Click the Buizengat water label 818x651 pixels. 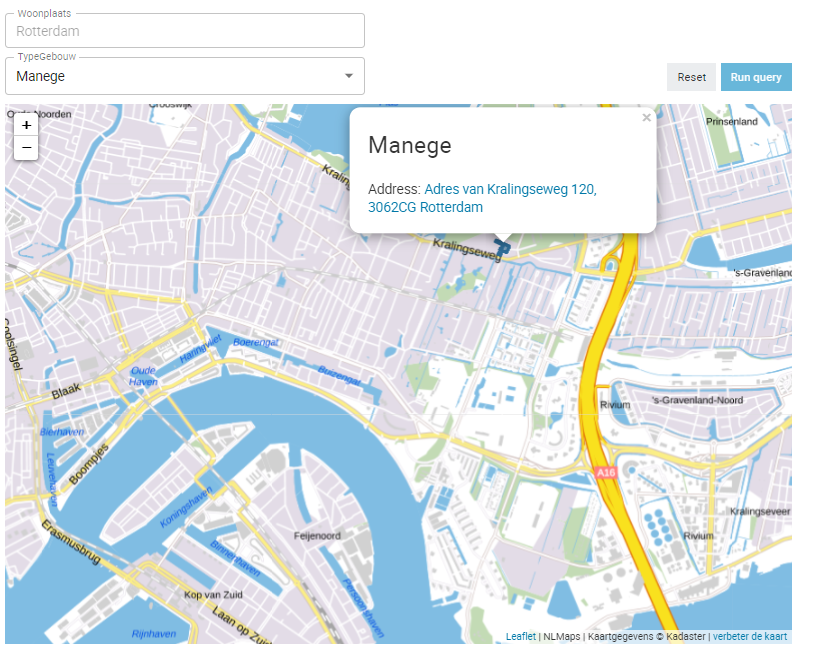339,376
